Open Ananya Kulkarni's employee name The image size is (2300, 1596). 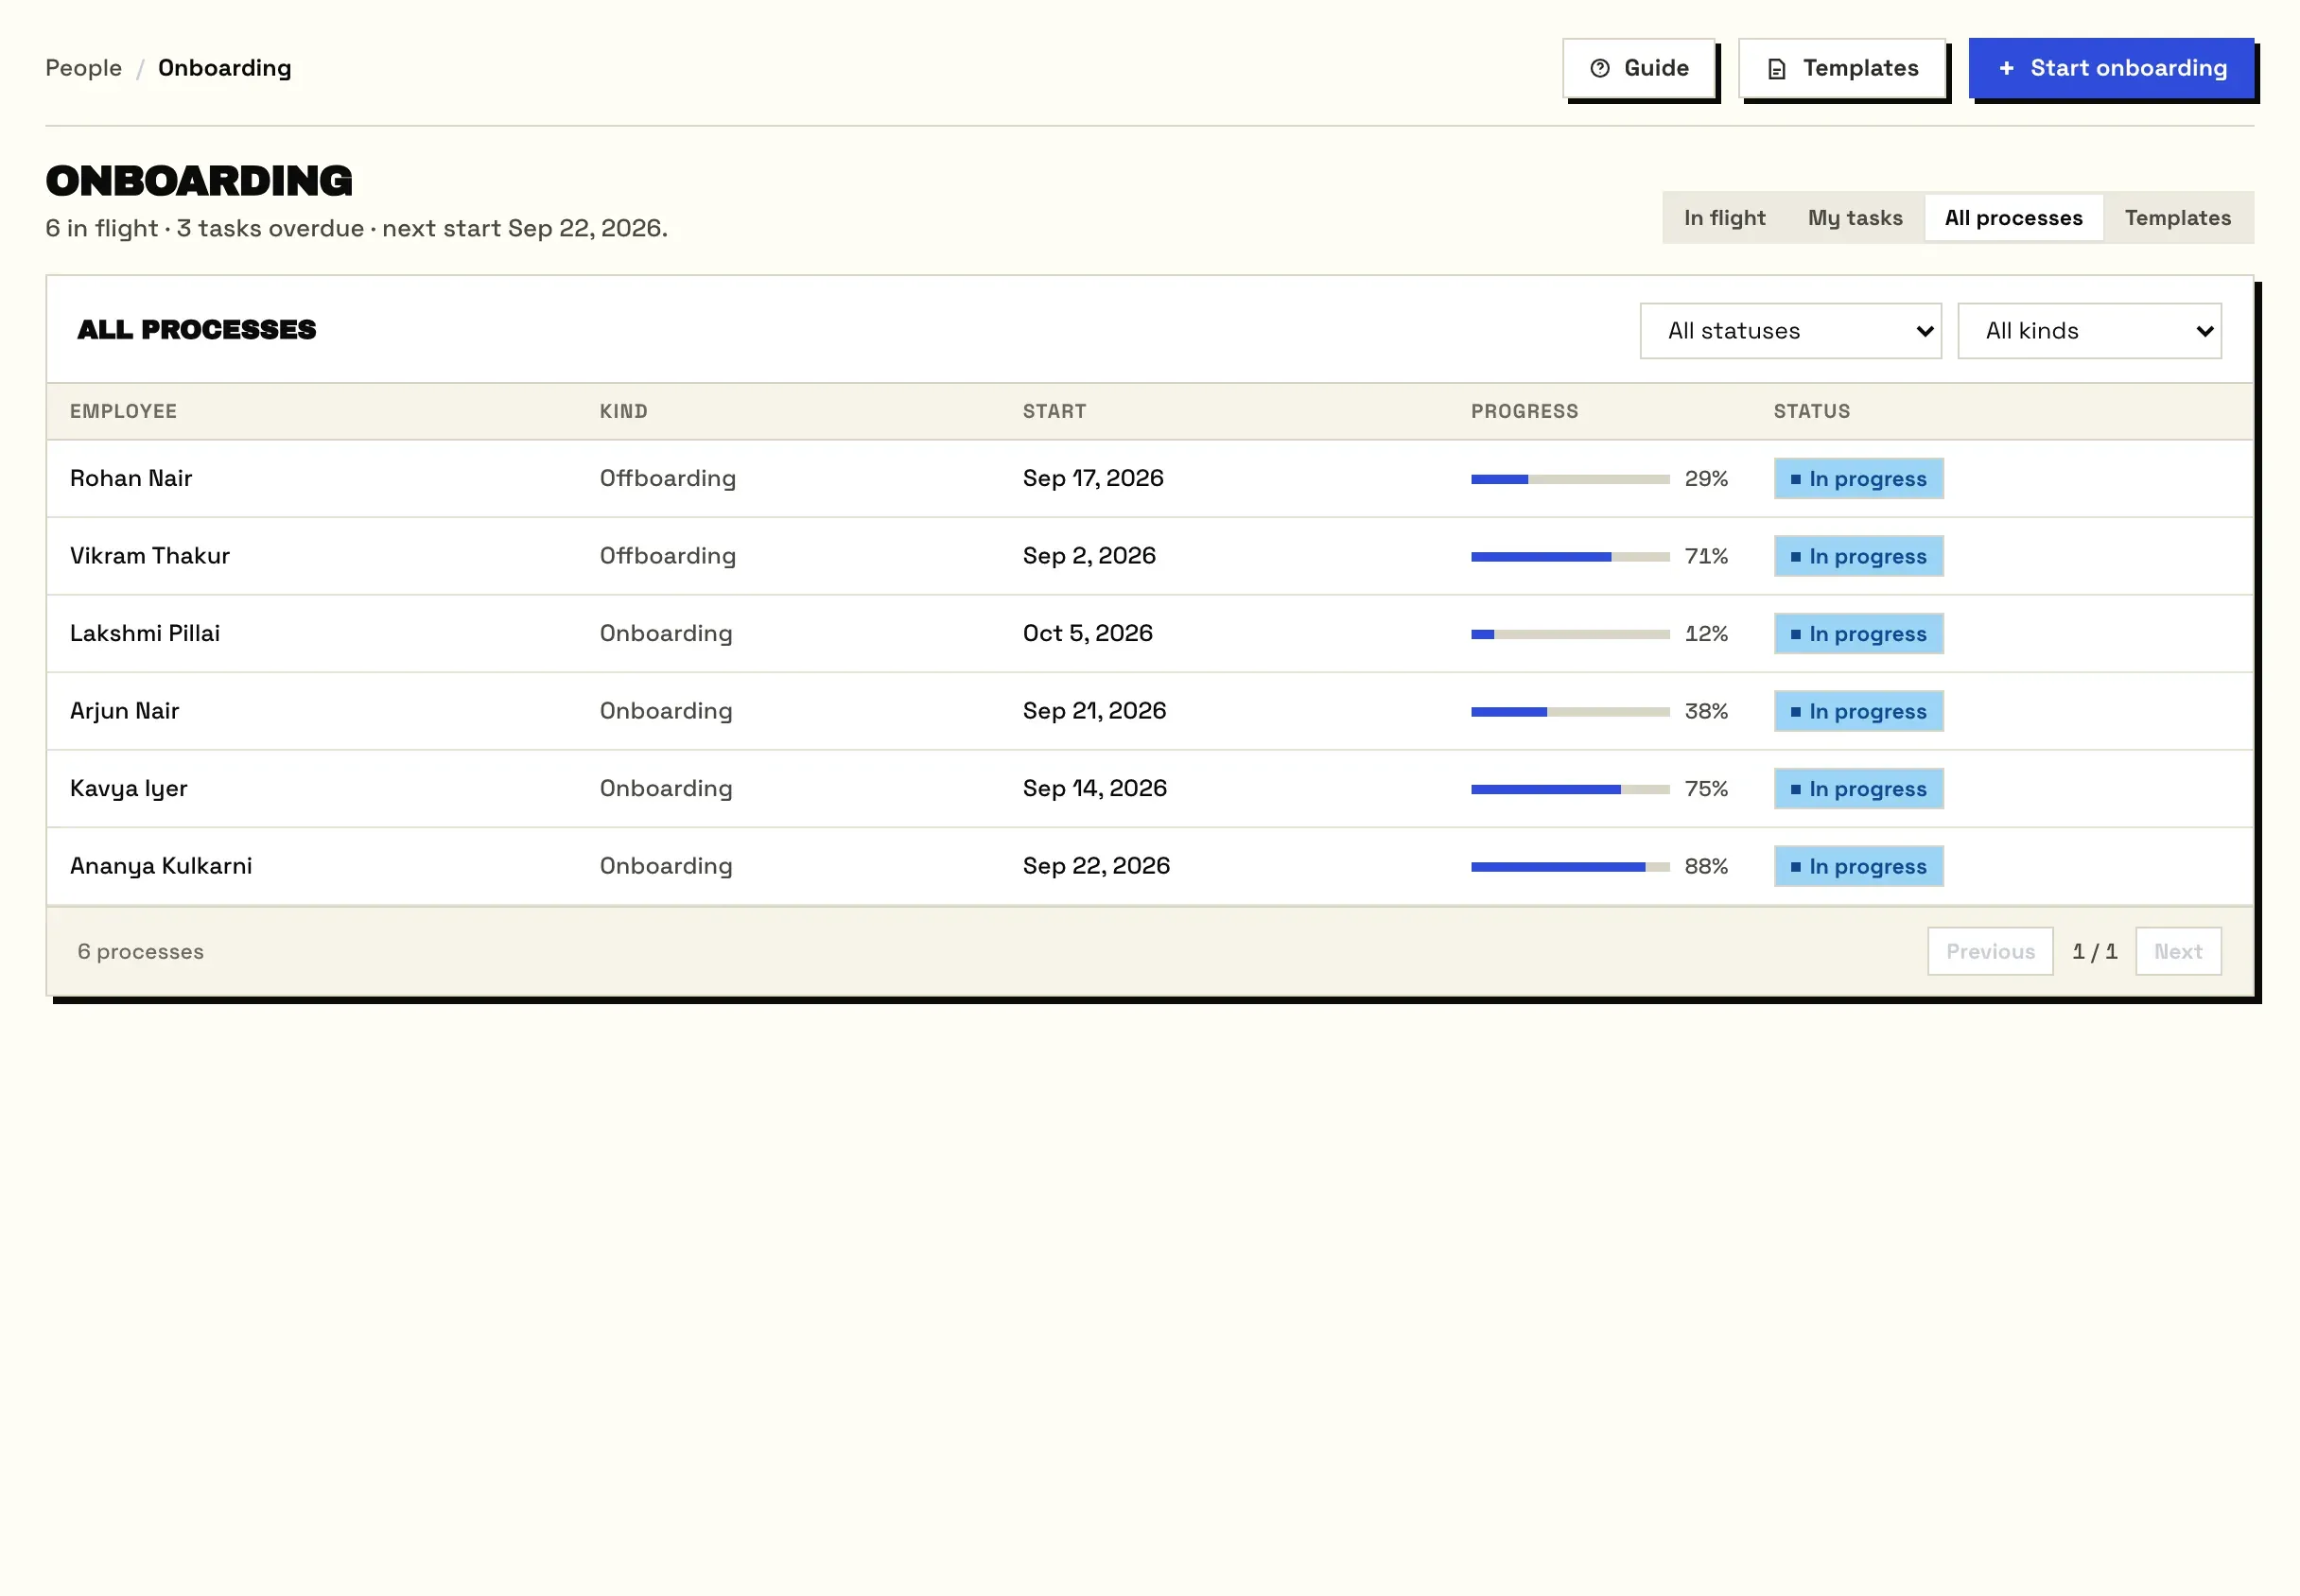(x=161, y=866)
